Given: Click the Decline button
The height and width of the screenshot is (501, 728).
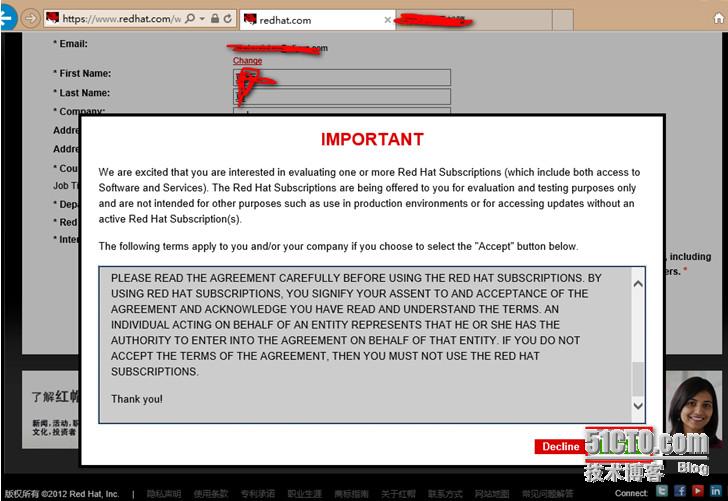Looking at the screenshot, I should [560, 446].
